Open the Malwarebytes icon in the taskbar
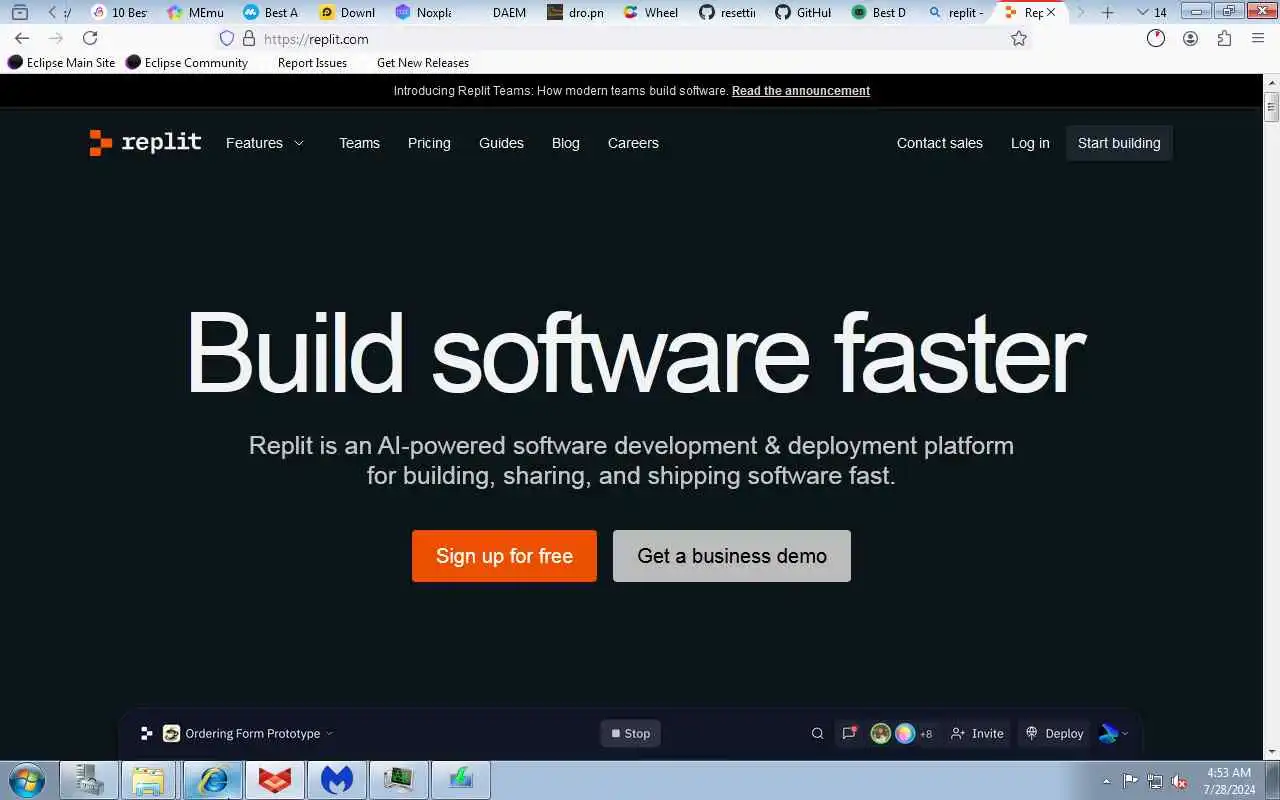Screen dimensions: 1280x800 tap(337, 780)
